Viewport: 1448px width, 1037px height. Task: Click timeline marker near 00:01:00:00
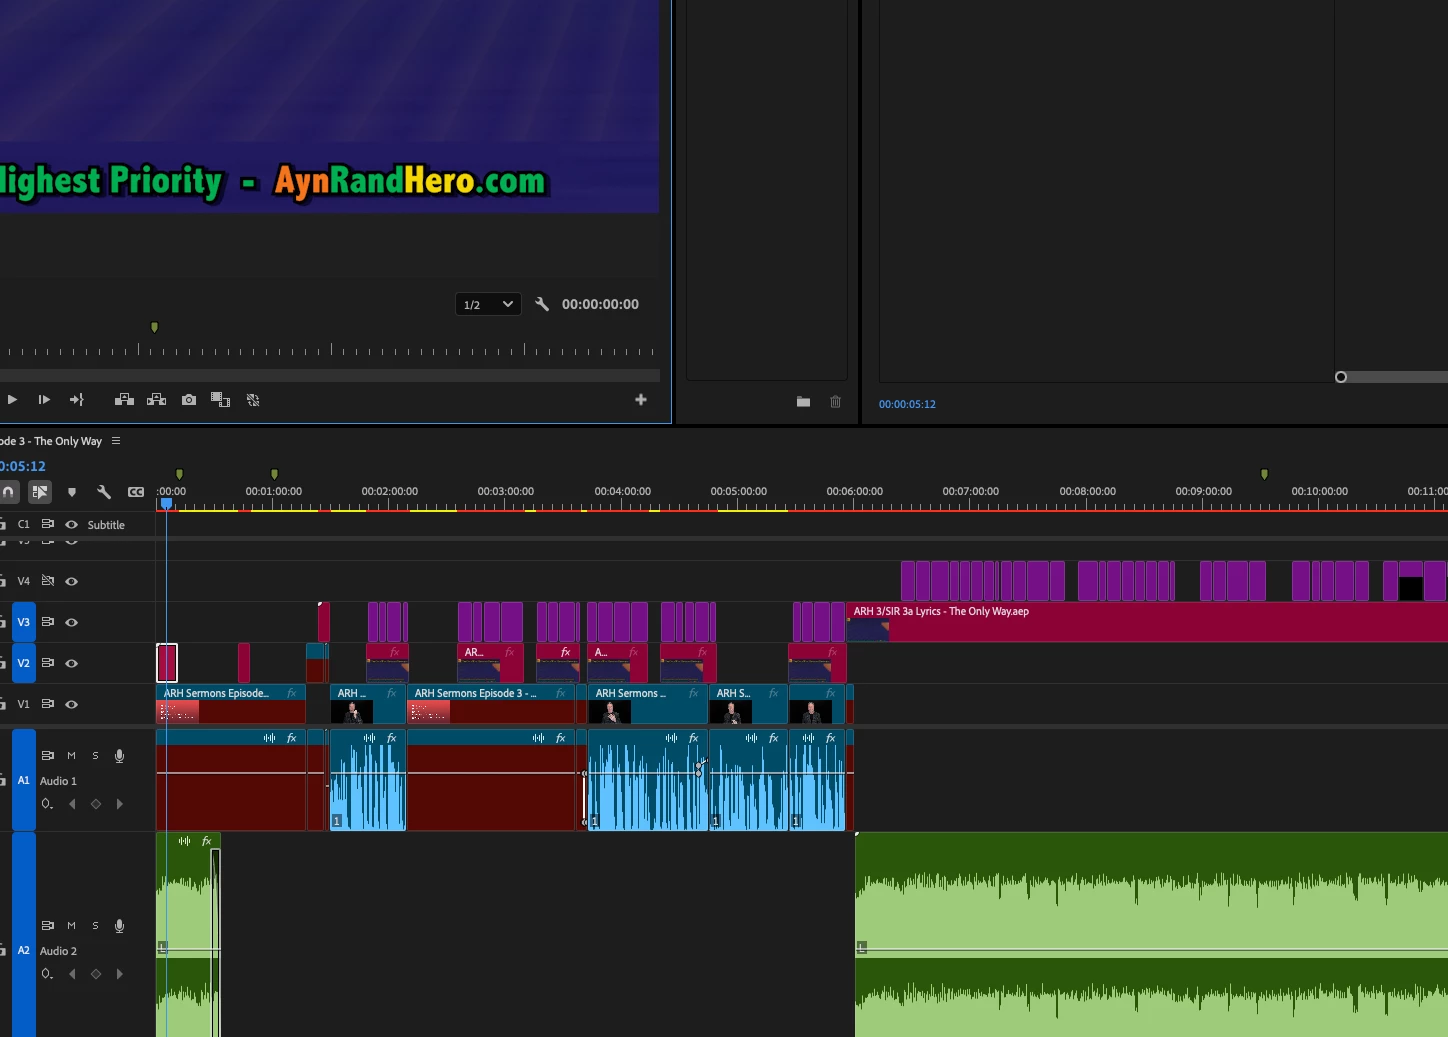[x=274, y=474]
